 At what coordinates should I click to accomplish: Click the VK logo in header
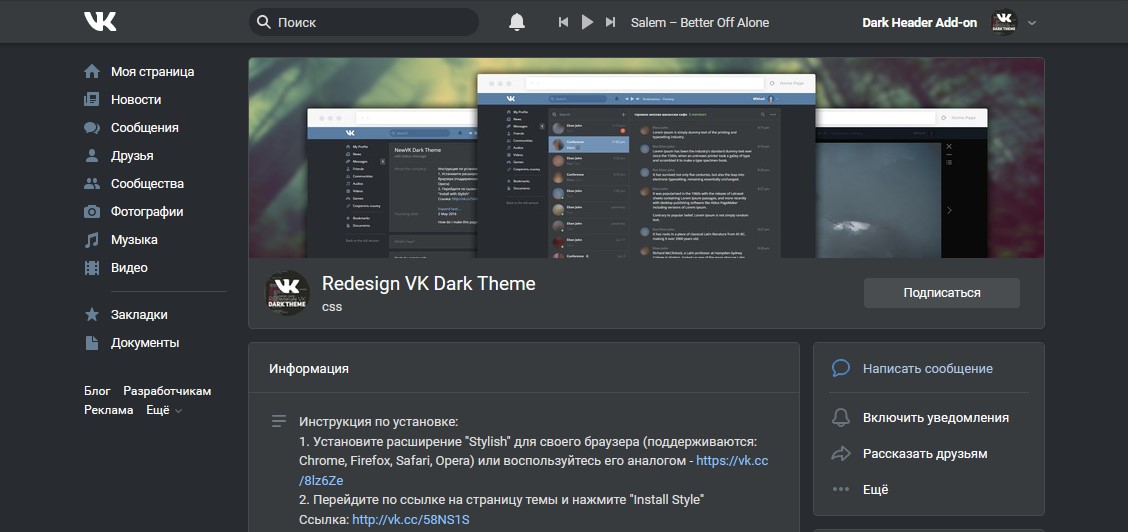[99, 22]
